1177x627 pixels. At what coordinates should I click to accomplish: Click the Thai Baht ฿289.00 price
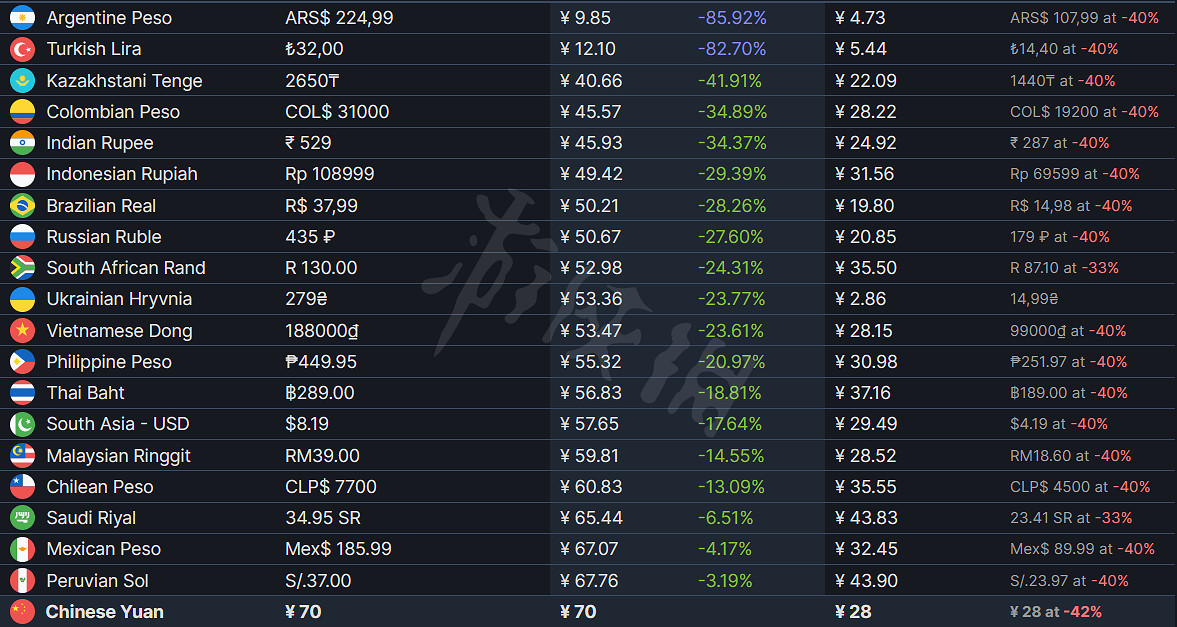click(x=320, y=393)
